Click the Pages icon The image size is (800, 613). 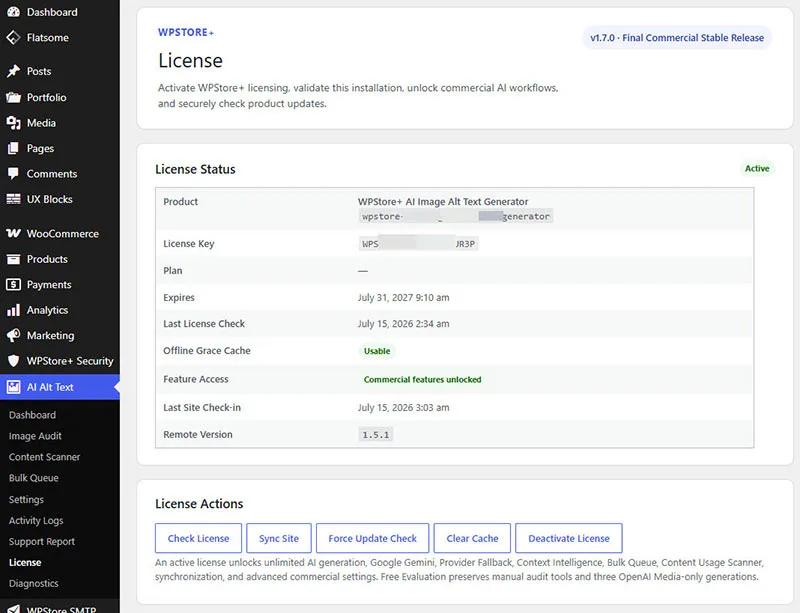(13, 149)
